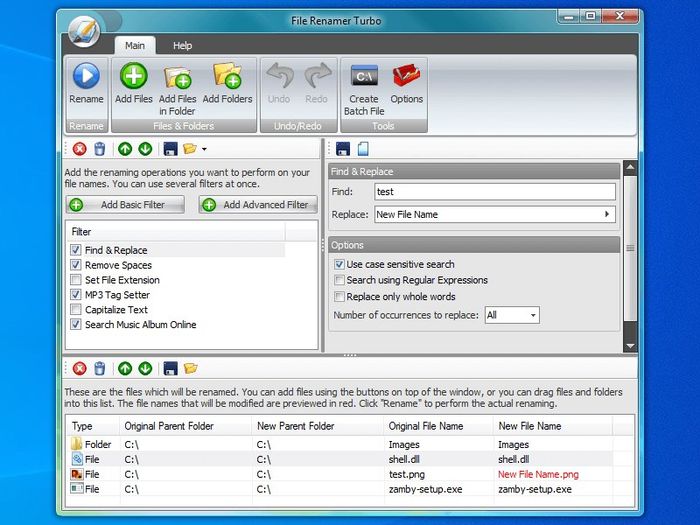Image resolution: width=700 pixels, height=525 pixels.
Task: Enable the Set File Extension filter
Action: tap(76, 280)
